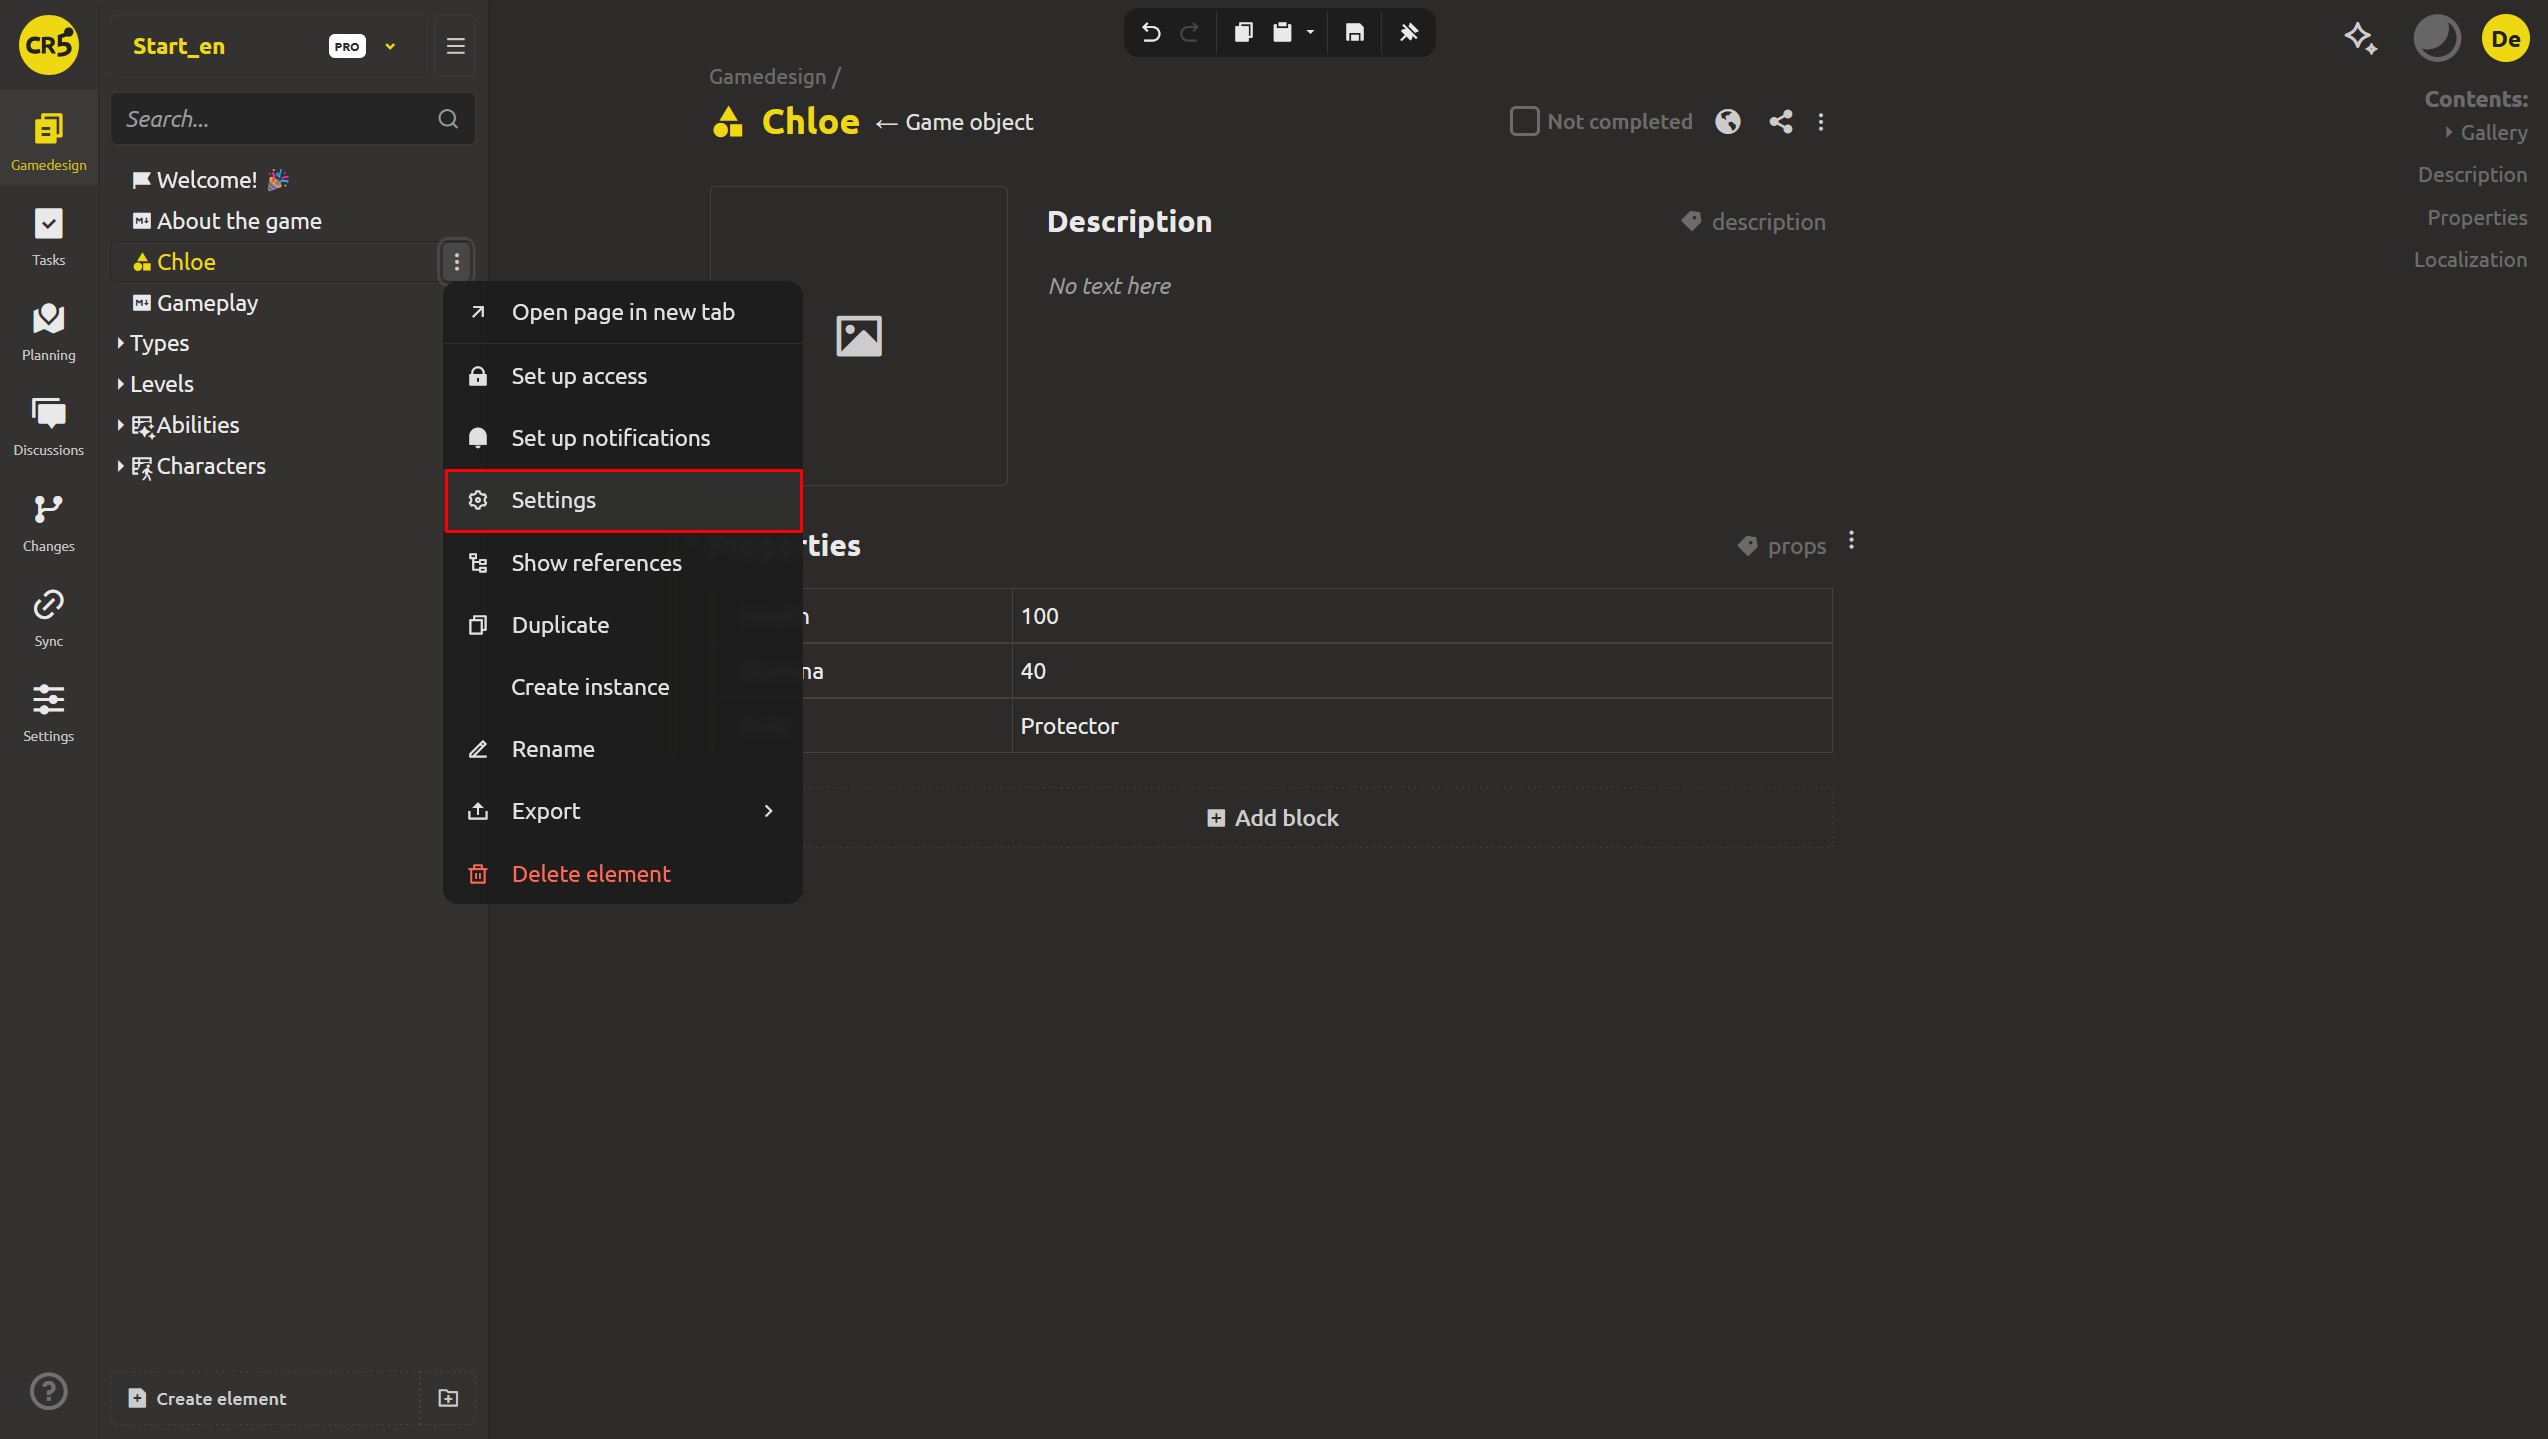The height and width of the screenshot is (1439, 2548).
Task: Open the Export submenu arrow
Action: (768, 811)
